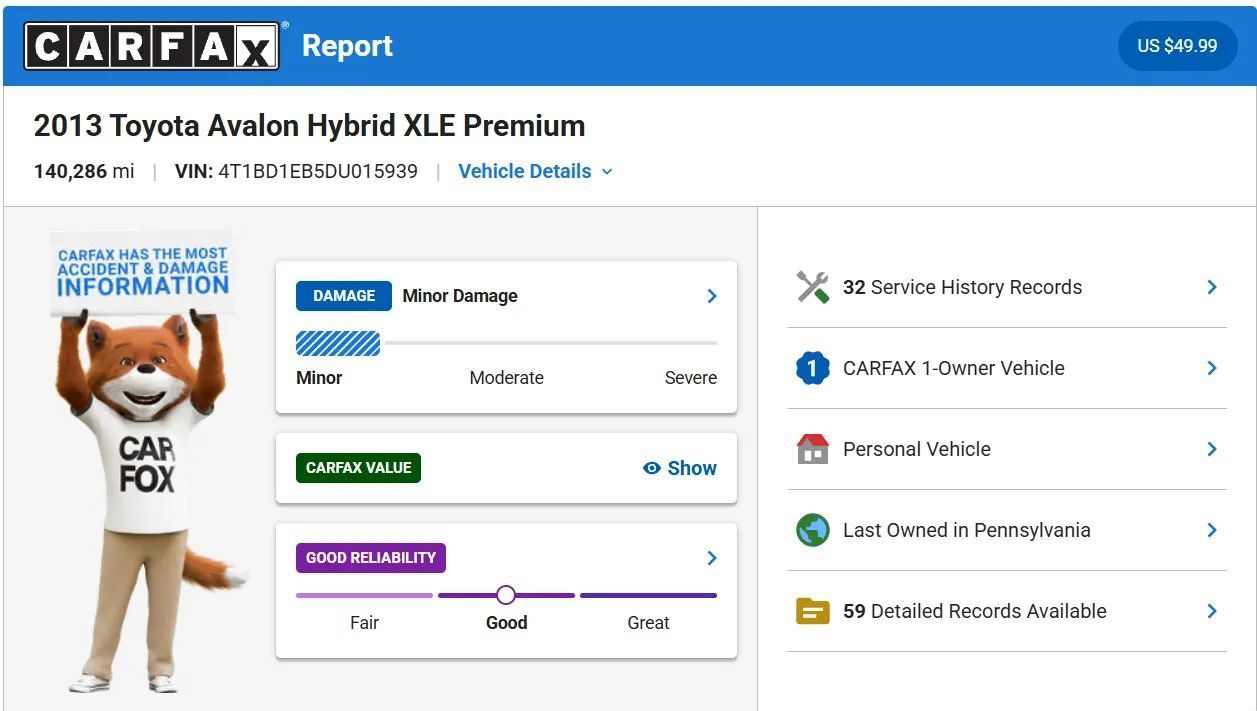Click the US $49.99 price button
1257x711 pixels.
(1177, 46)
